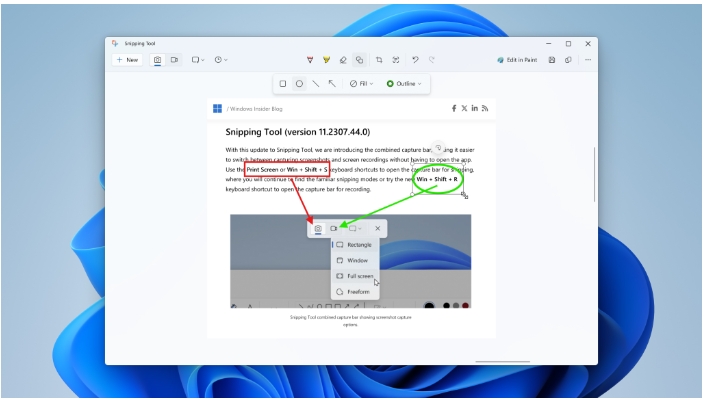707x400 pixels.
Task: Click the LinkedIn icon in the captured page
Action: pos(474,108)
